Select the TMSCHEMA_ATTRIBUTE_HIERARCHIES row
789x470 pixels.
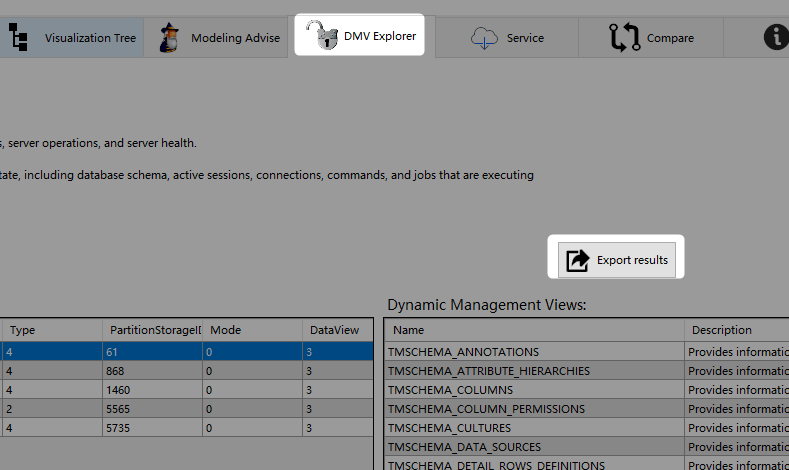(x=488, y=371)
